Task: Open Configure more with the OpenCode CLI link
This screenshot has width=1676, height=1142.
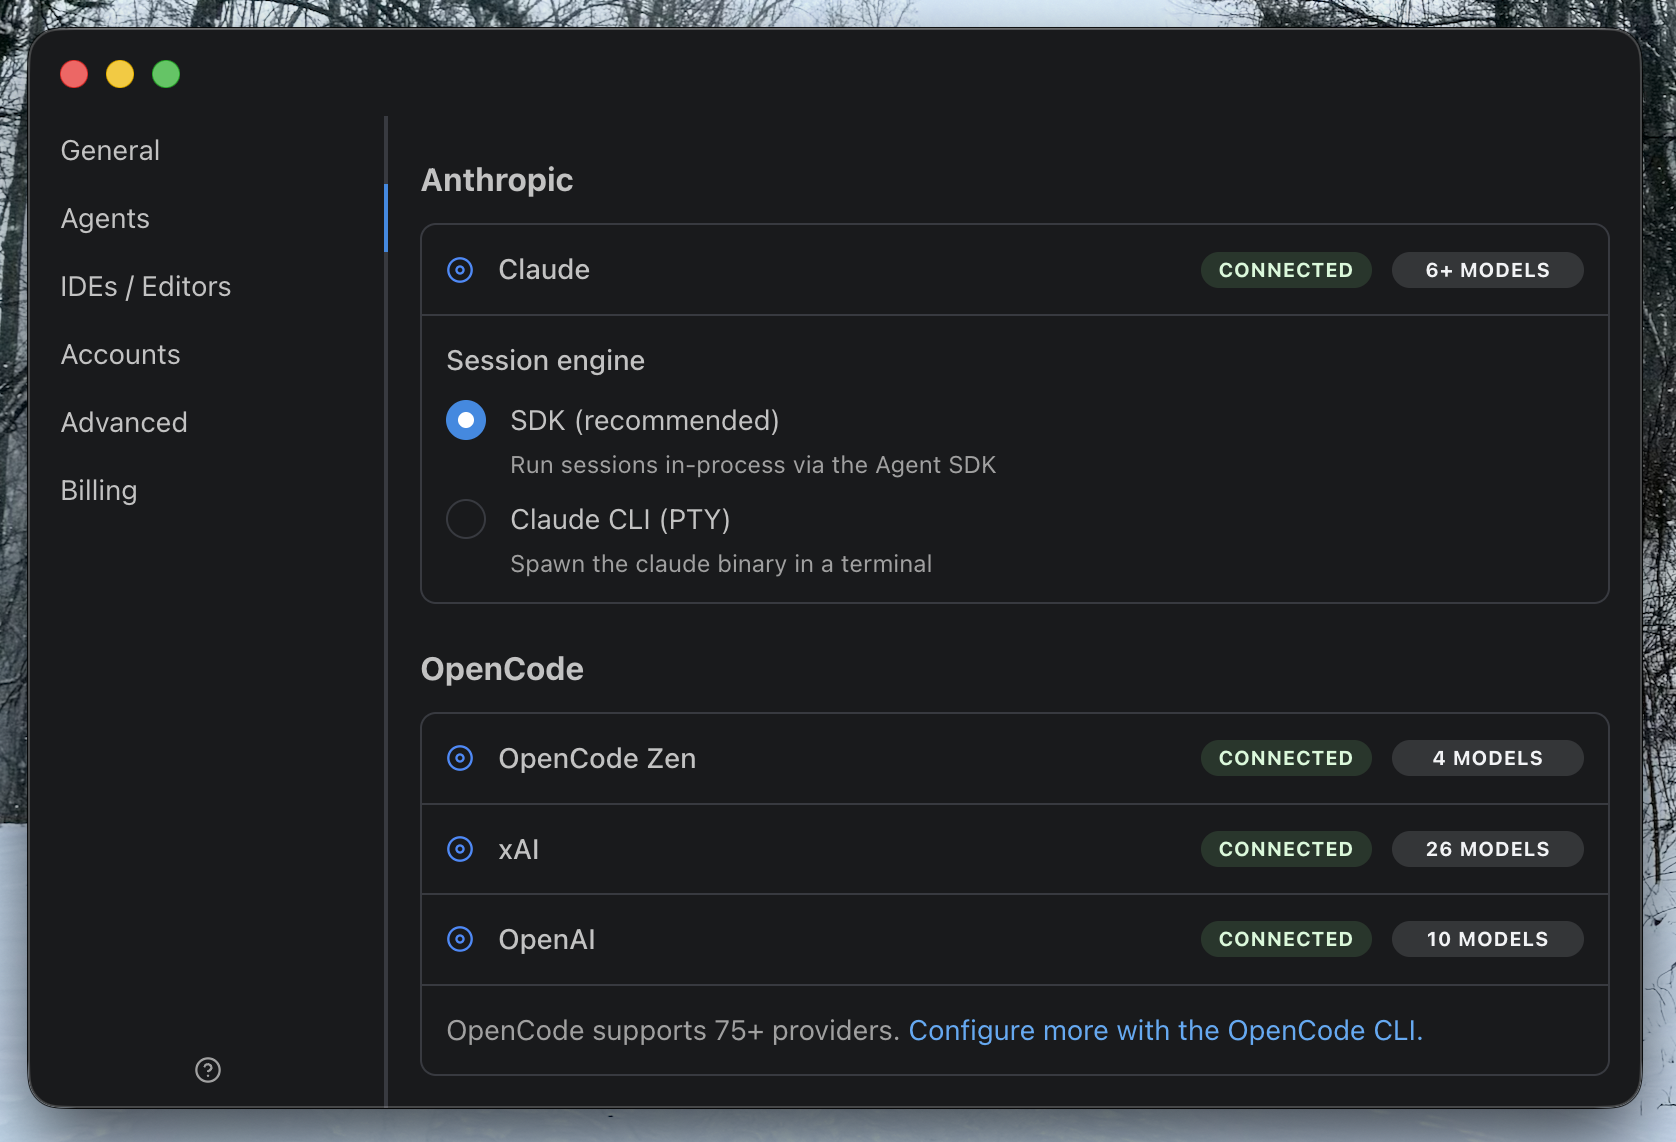Action: click(1165, 1030)
